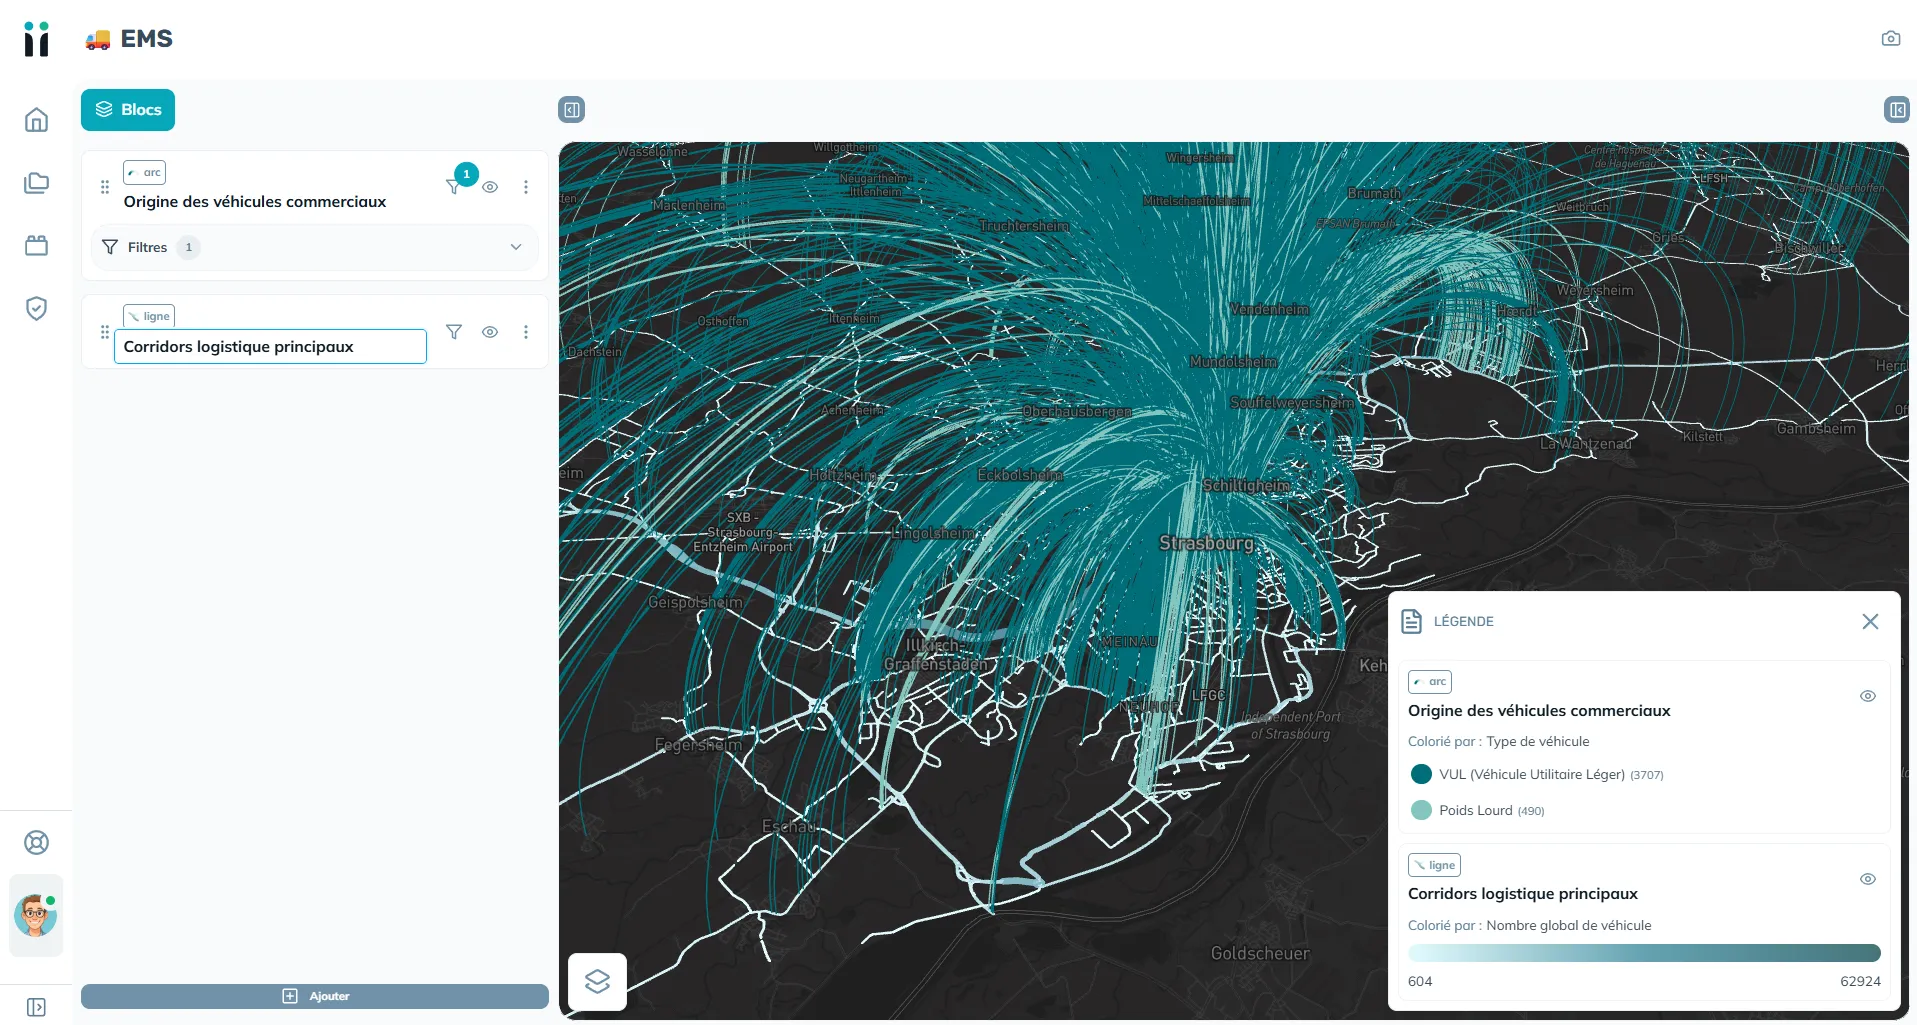The width and height of the screenshot is (1917, 1025).
Task: Toggle Origine des véhicules commerciaux visibility in legend
Action: tap(1867, 696)
